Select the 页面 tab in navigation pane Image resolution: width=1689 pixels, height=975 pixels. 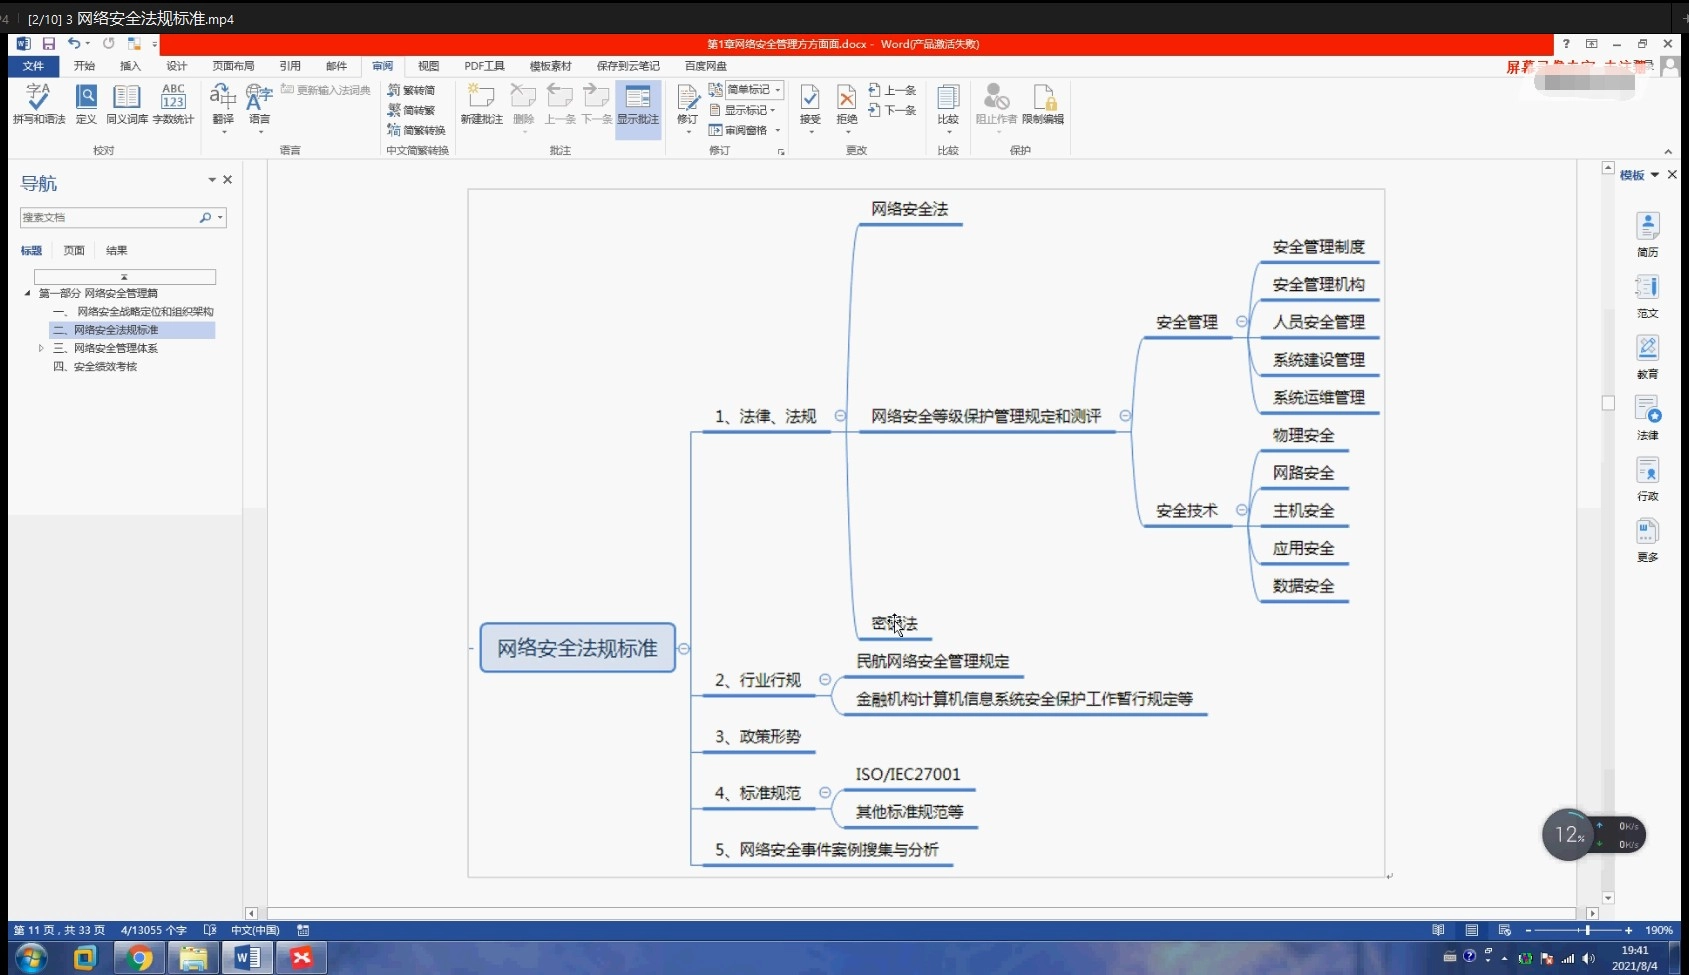(72, 250)
